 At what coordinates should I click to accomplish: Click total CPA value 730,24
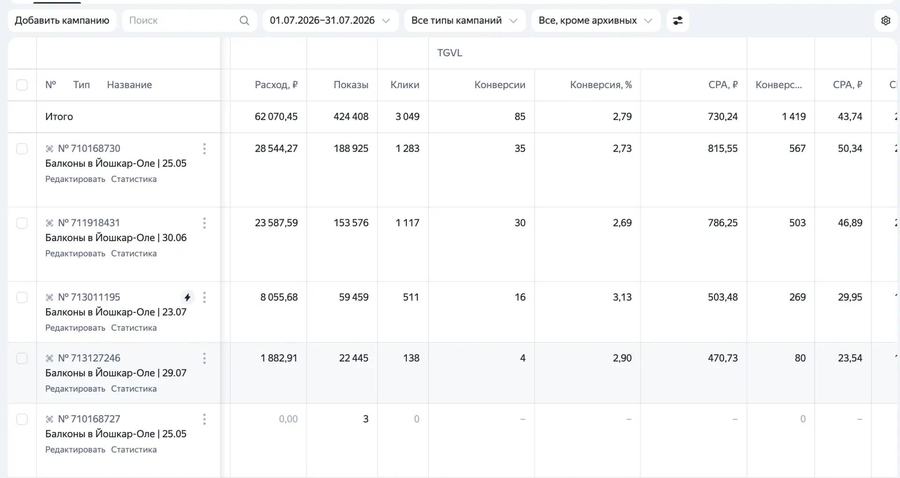pyautogui.click(x=723, y=116)
